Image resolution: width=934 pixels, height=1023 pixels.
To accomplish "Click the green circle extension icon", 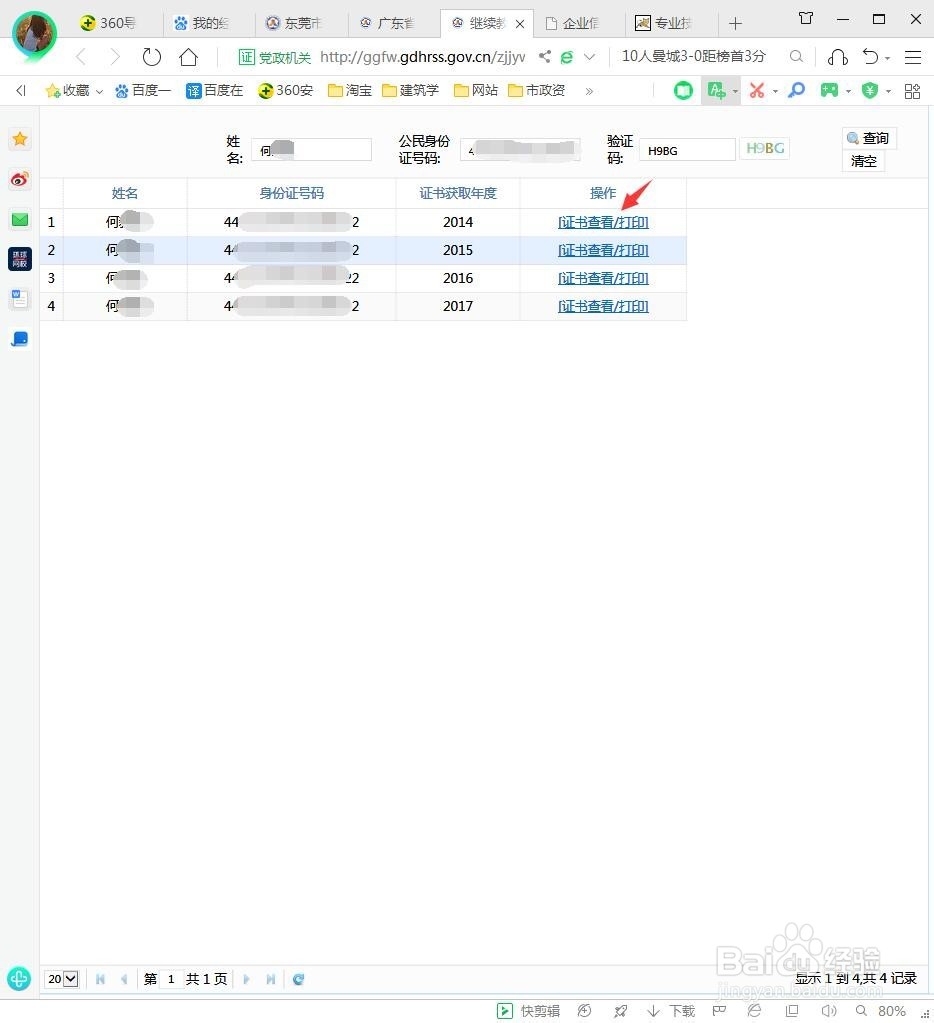I will pos(683,91).
